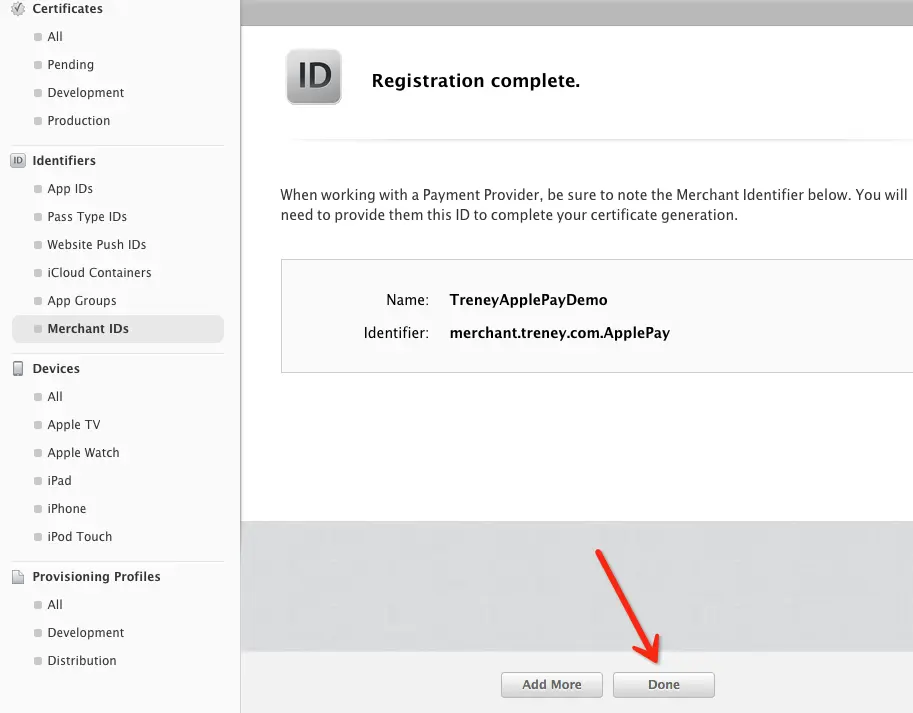Go to App IDs

point(70,189)
